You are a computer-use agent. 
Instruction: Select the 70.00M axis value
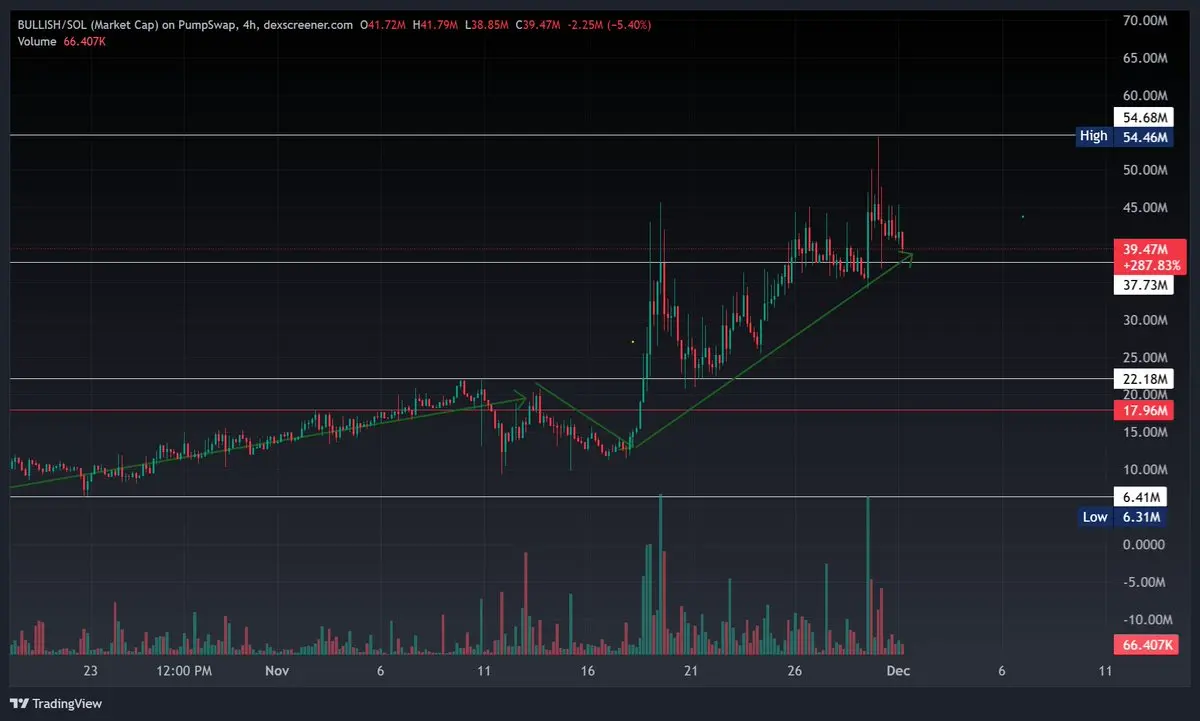click(1145, 21)
